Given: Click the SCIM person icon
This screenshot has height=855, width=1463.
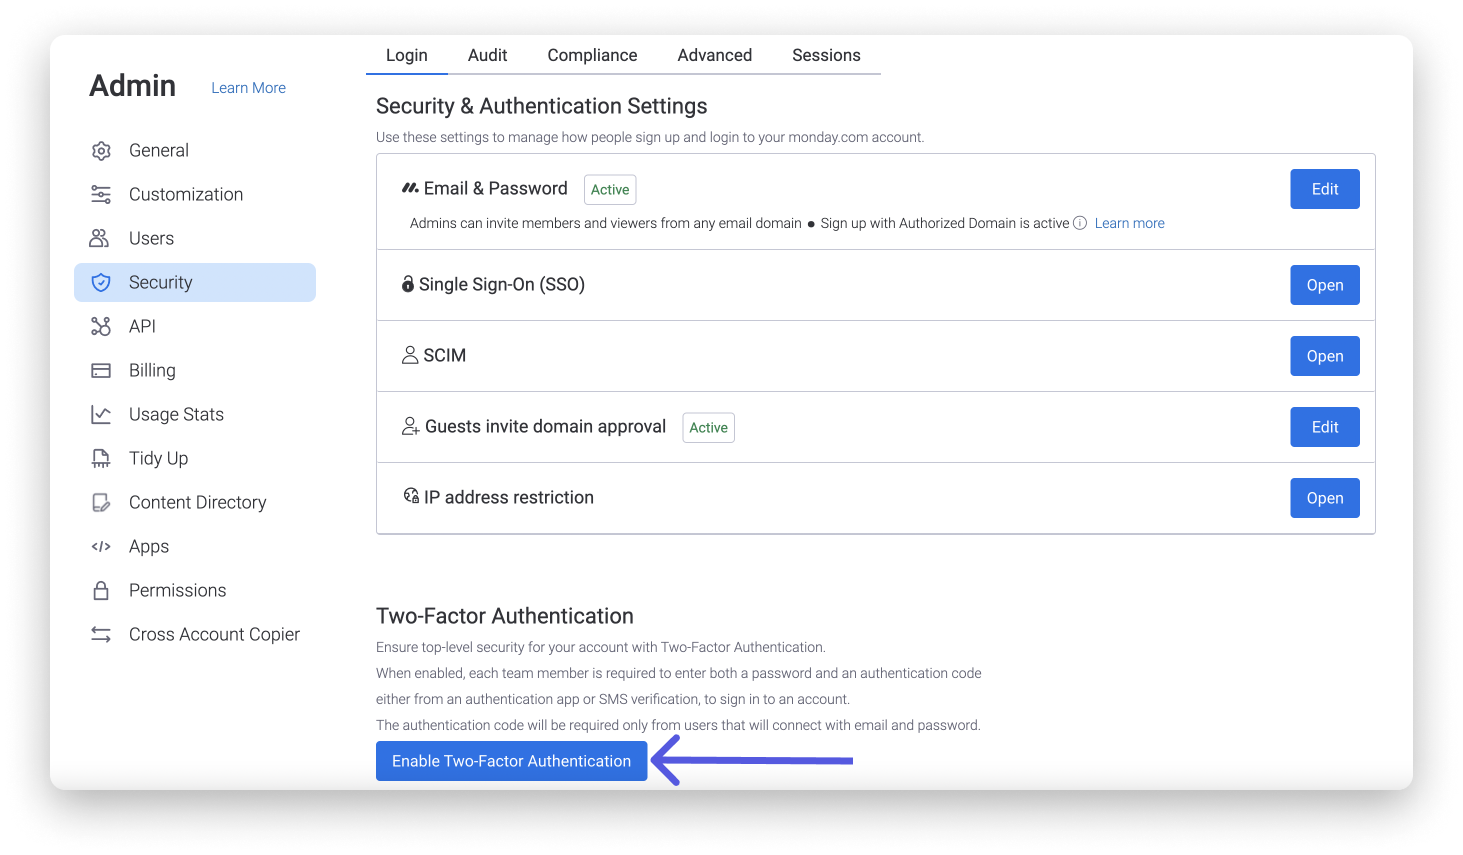Looking at the screenshot, I should (409, 355).
